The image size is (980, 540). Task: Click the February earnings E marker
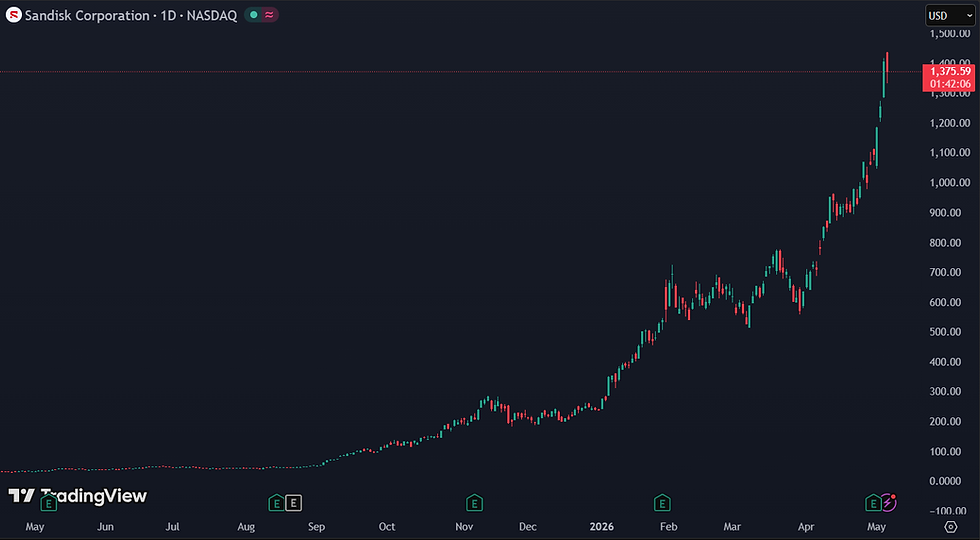[x=662, y=502]
